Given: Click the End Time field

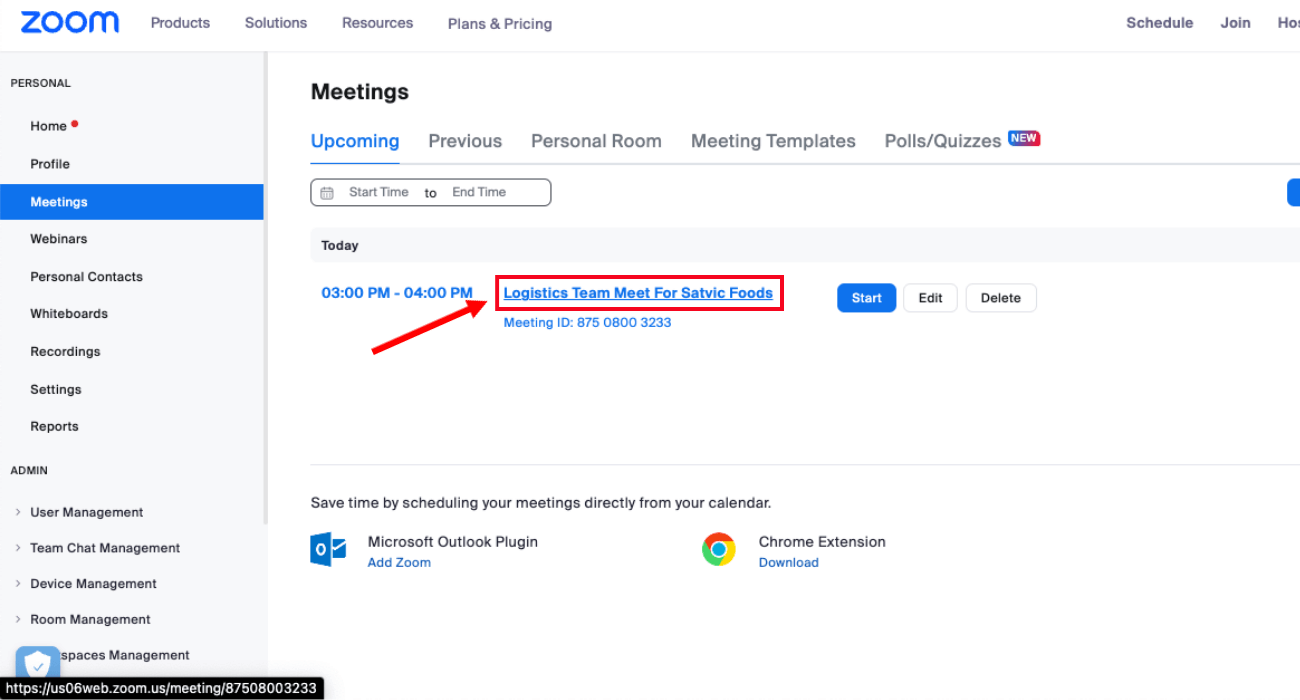Looking at the screenshot, I should point(479,192).
